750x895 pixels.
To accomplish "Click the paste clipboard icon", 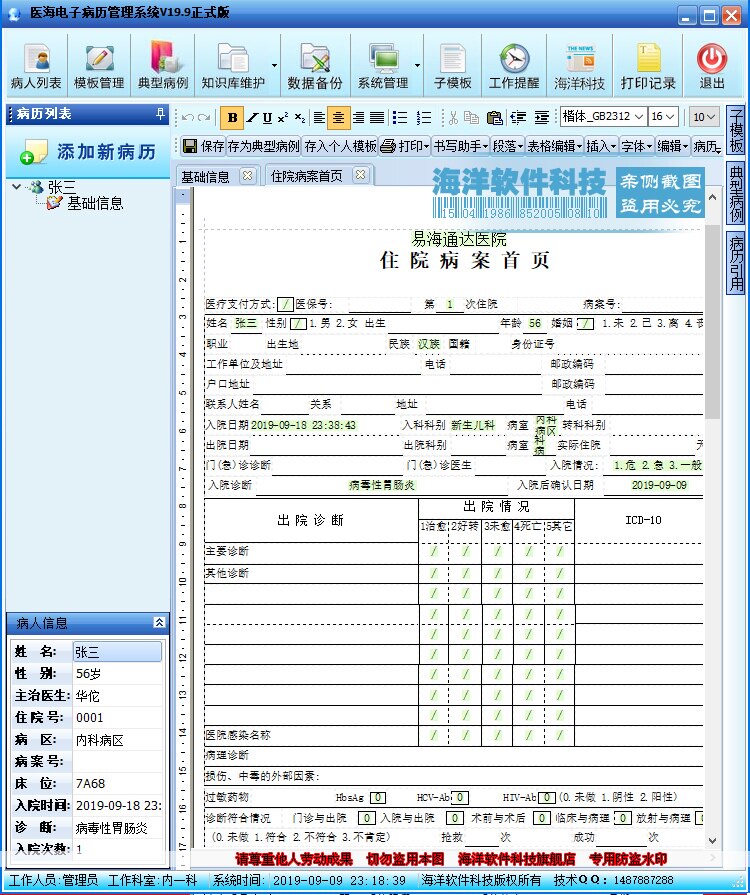I will [x=494, y=118].
